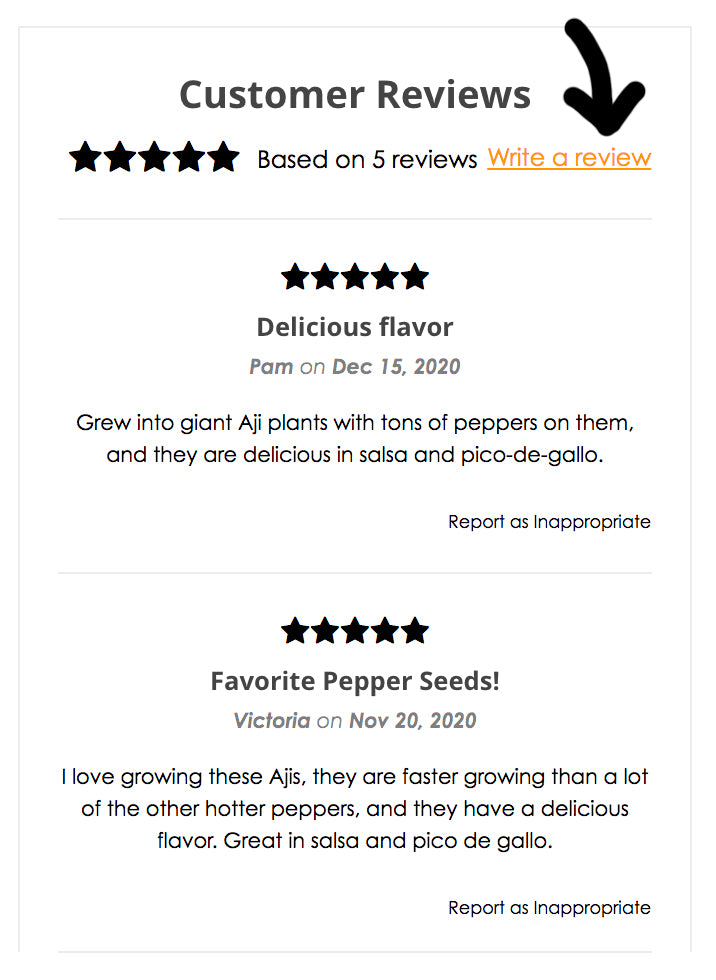Click the review text about giant Aji plants
Image resolution: width=716 pixels, height=980 pixels.
(x=355, y=438)
